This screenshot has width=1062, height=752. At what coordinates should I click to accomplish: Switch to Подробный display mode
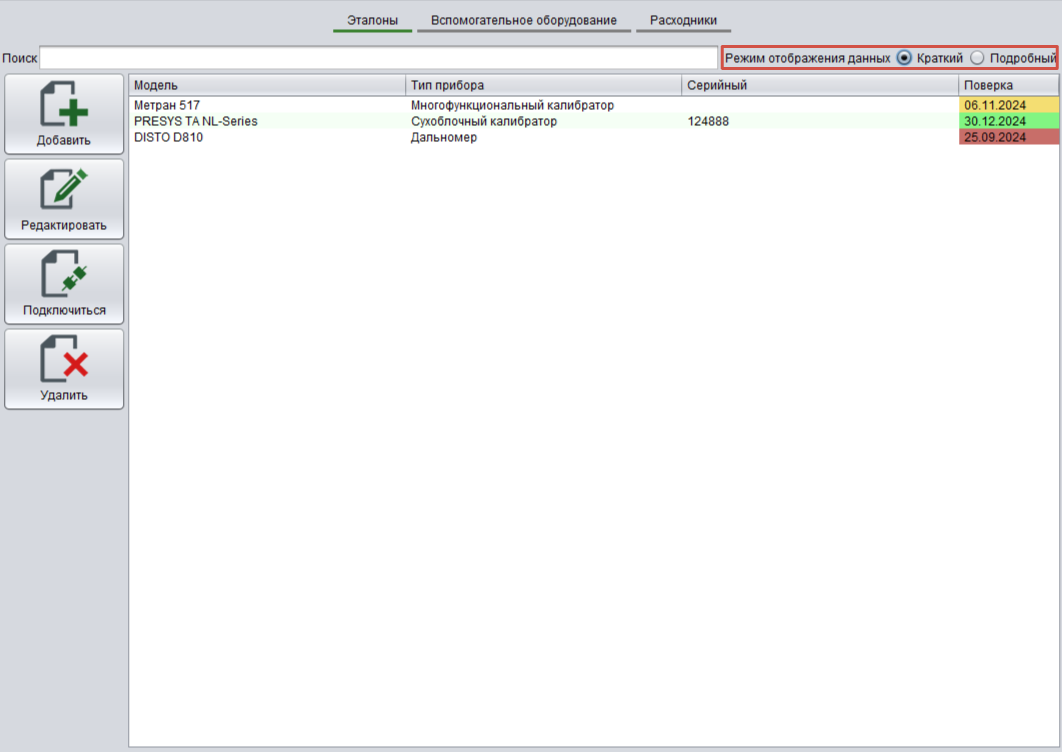978,58
